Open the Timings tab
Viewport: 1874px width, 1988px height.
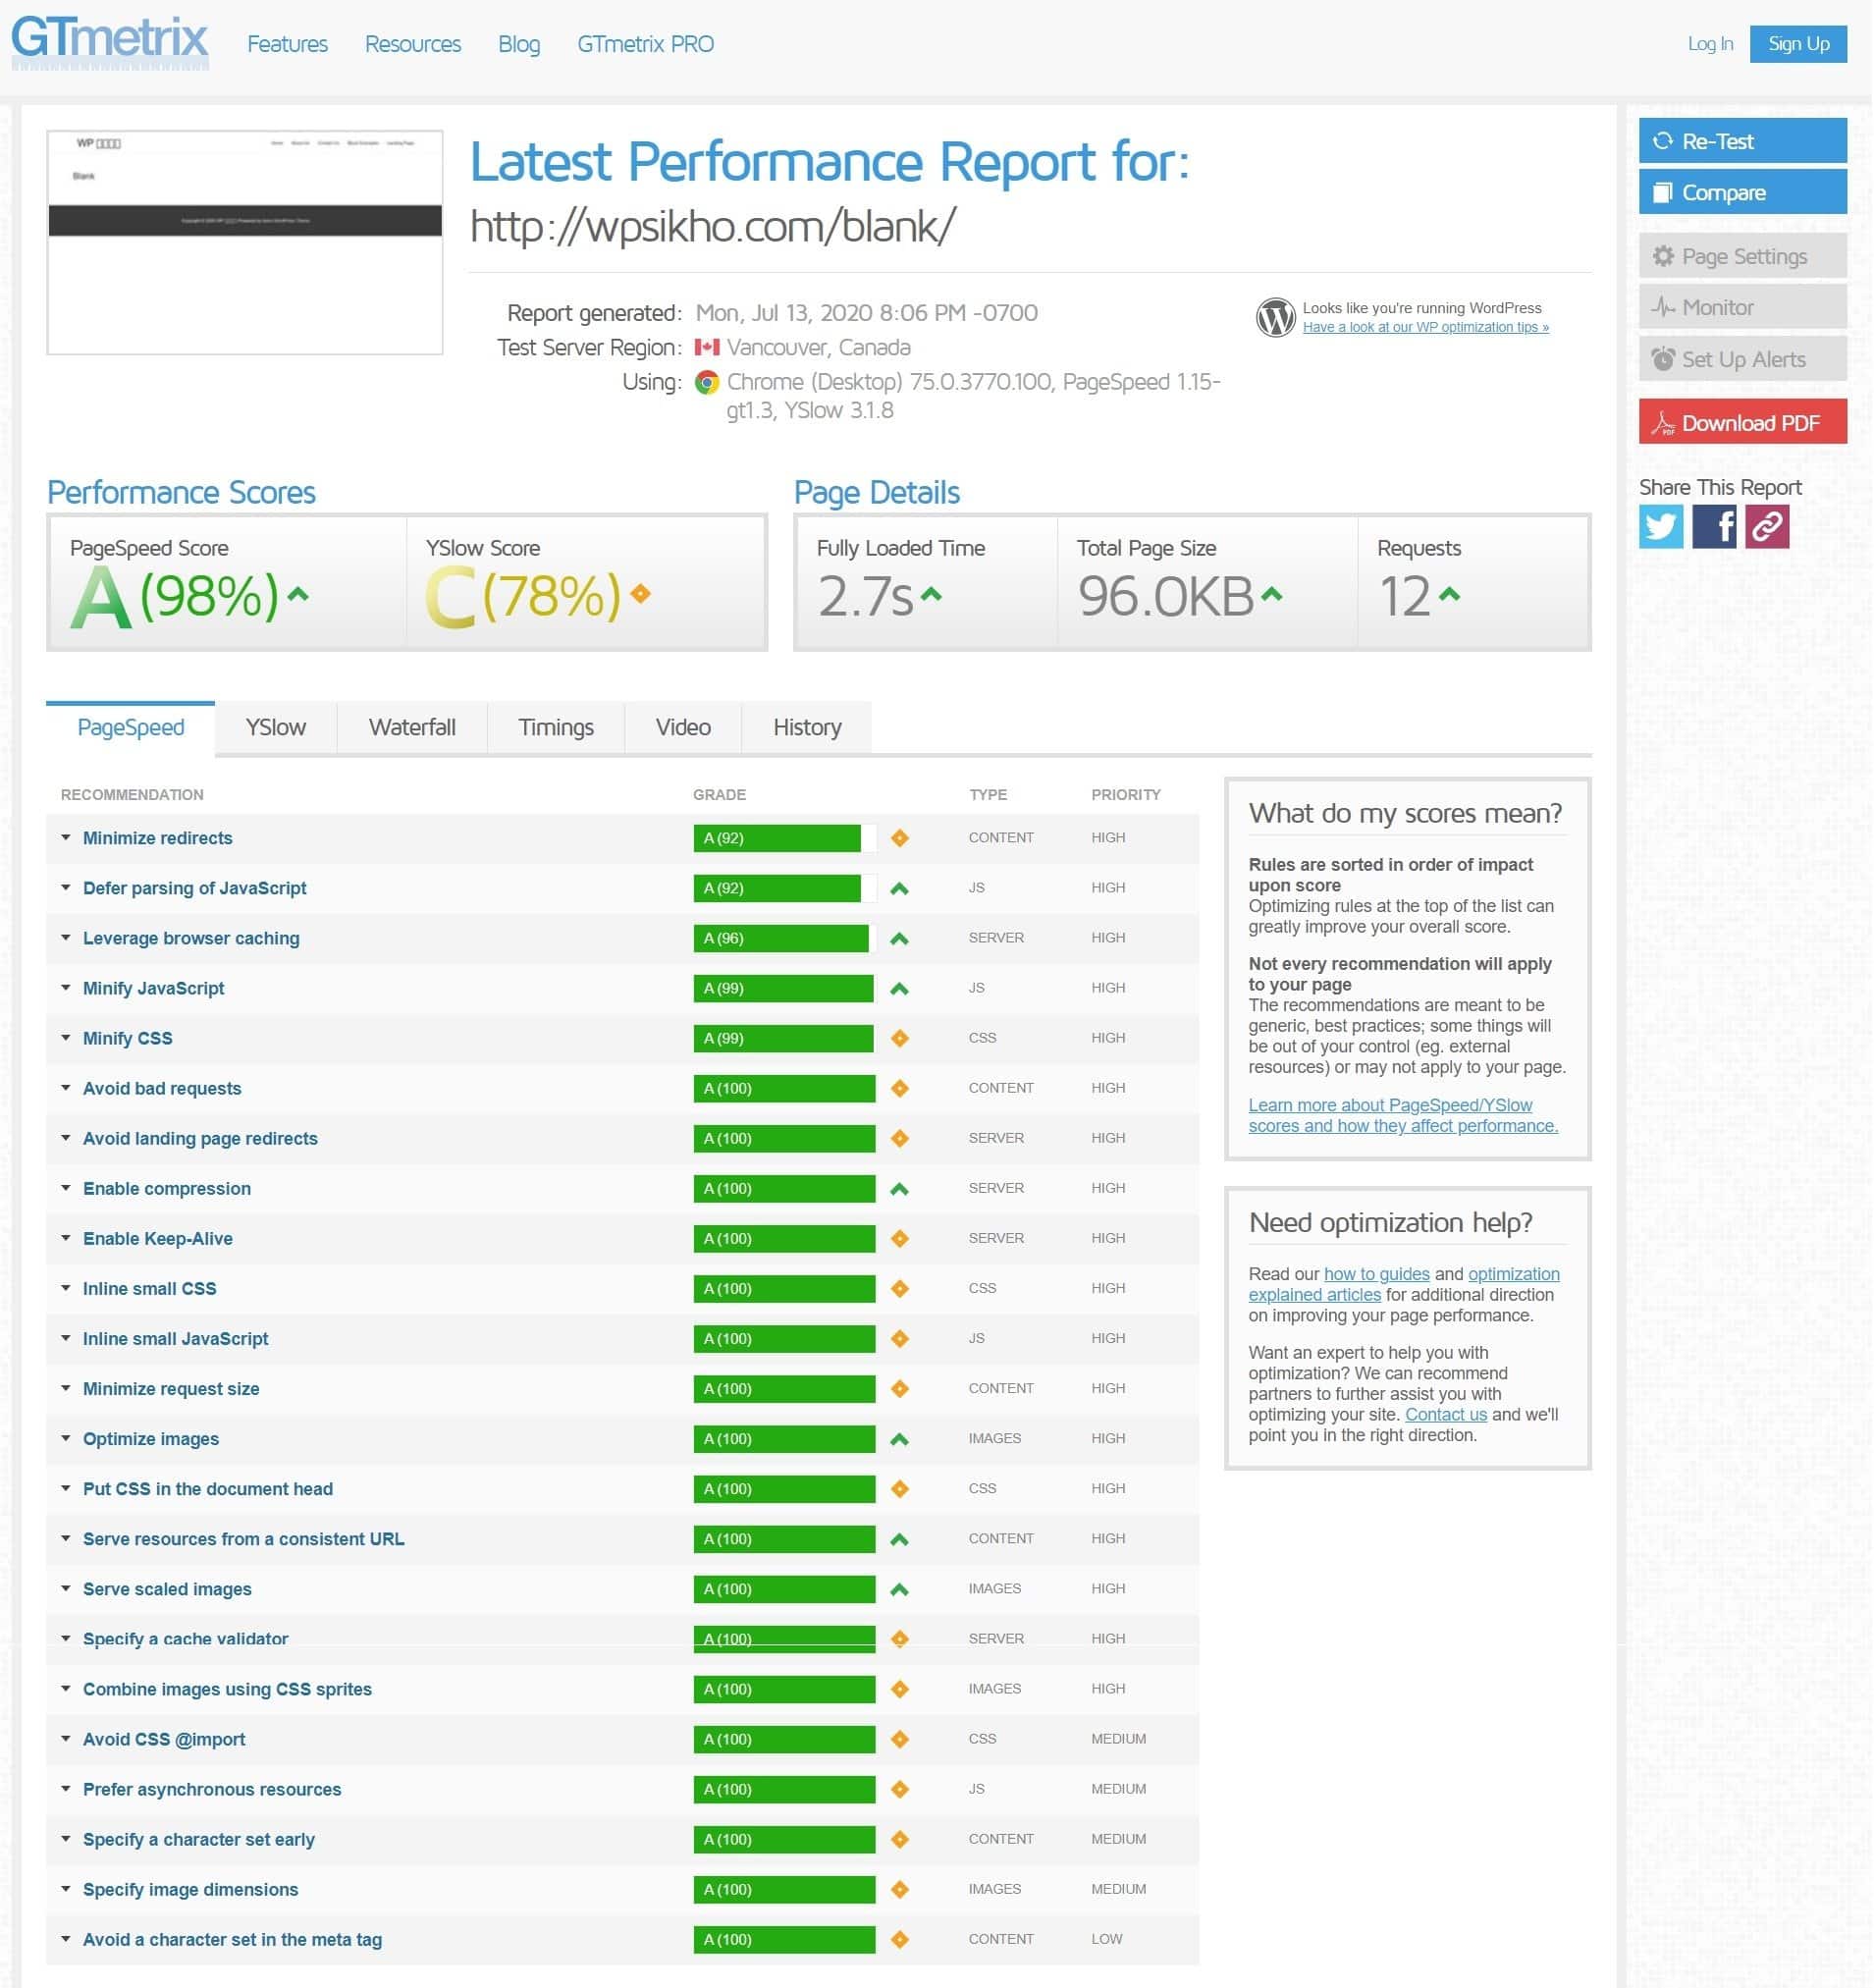[556, 728]
